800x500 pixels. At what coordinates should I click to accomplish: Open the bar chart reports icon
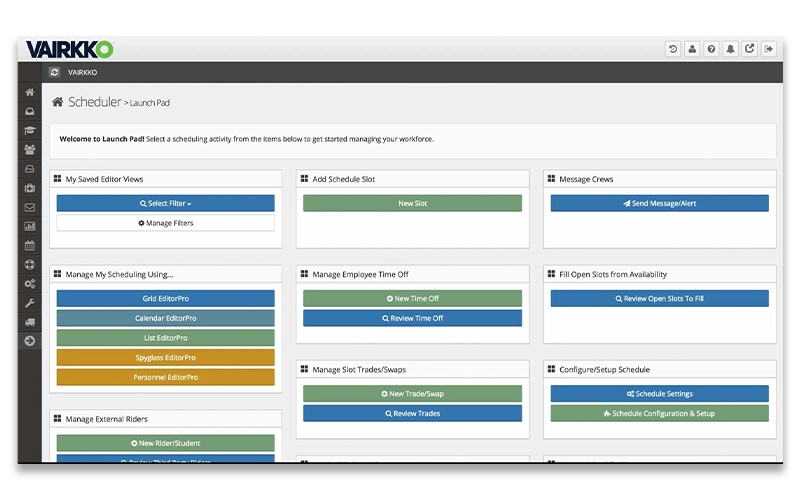tap(30, 226)
